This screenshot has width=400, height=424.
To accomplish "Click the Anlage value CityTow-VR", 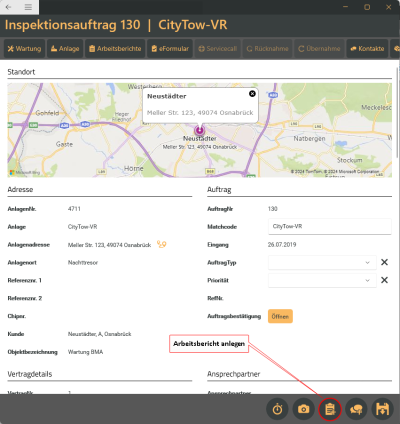I will 83,227.
